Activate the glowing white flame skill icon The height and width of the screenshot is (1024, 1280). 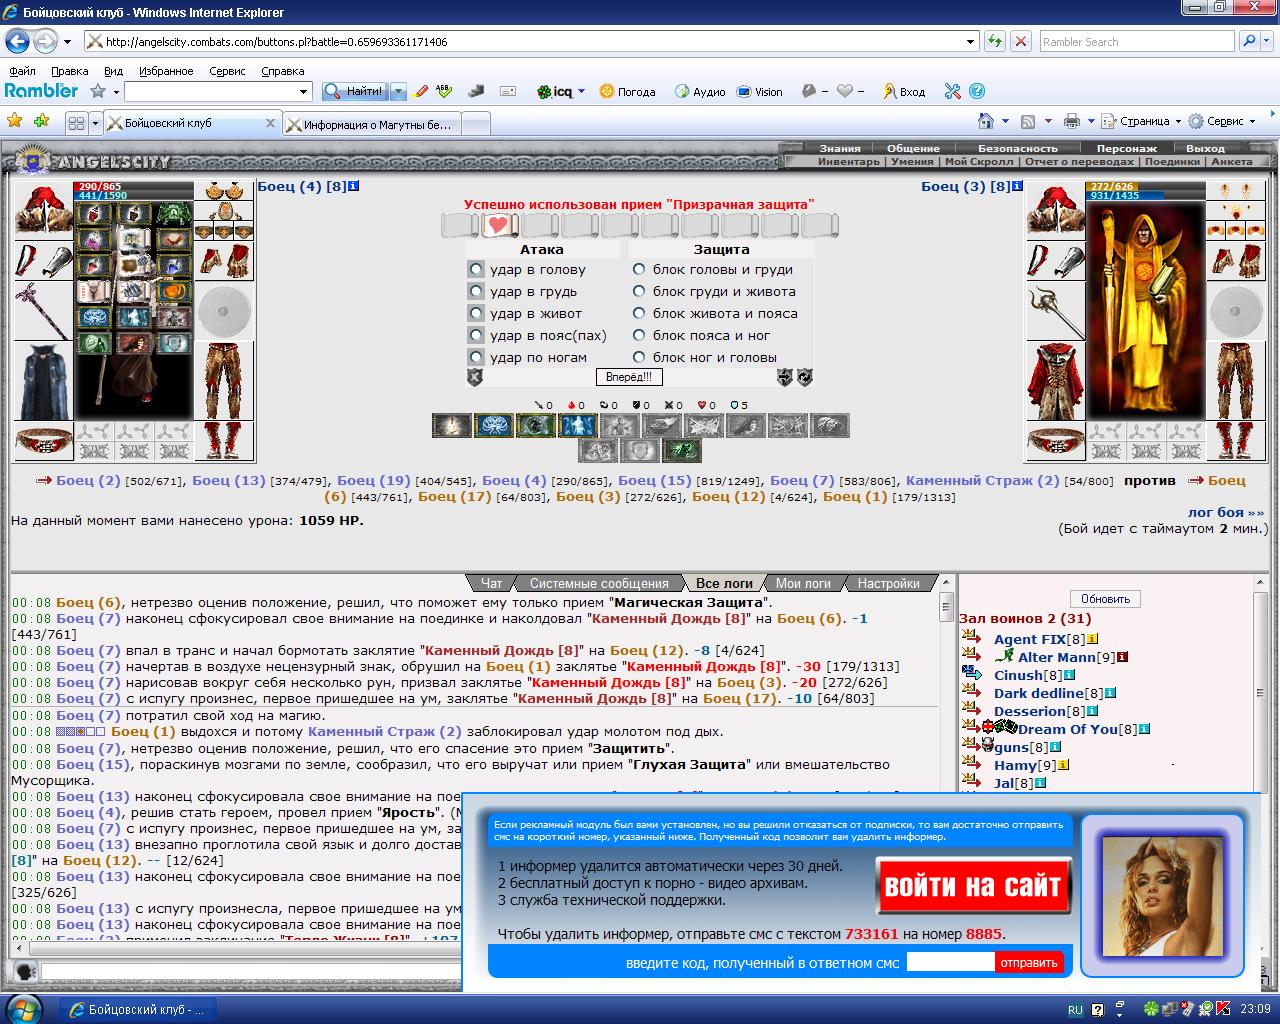452,425
